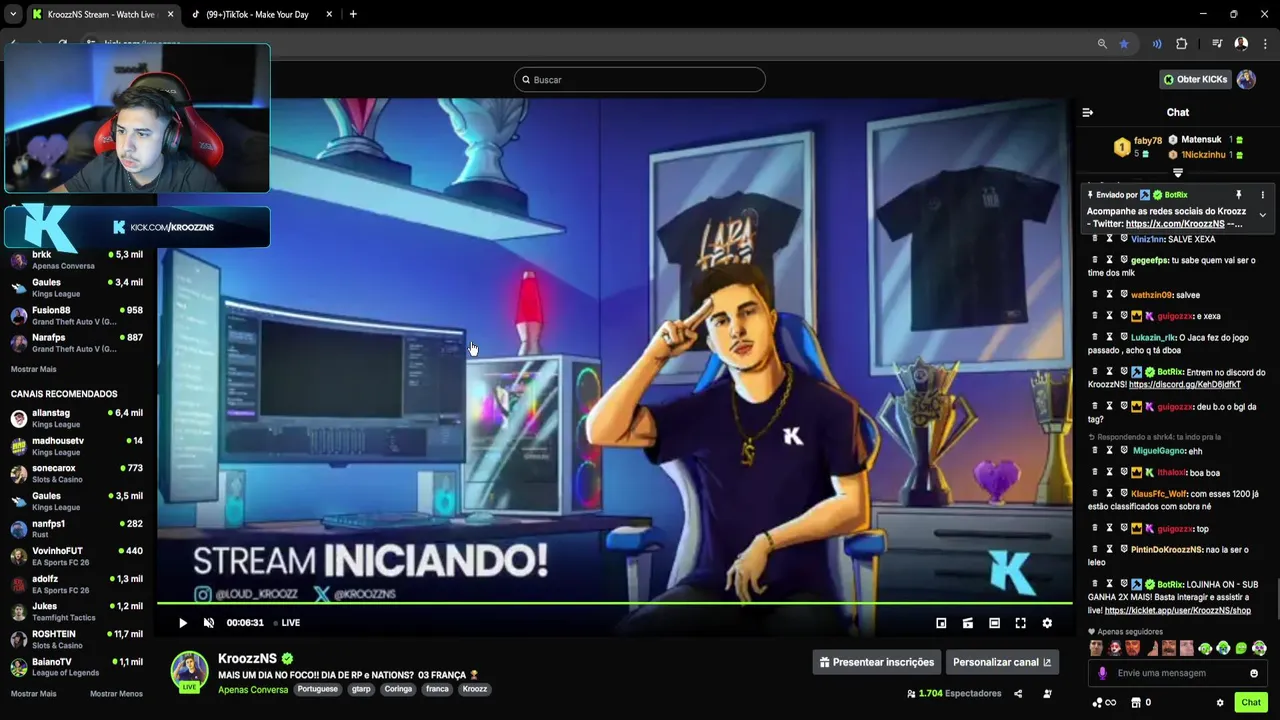Delete Viniz1nn's chat message

click(1094, 238)
